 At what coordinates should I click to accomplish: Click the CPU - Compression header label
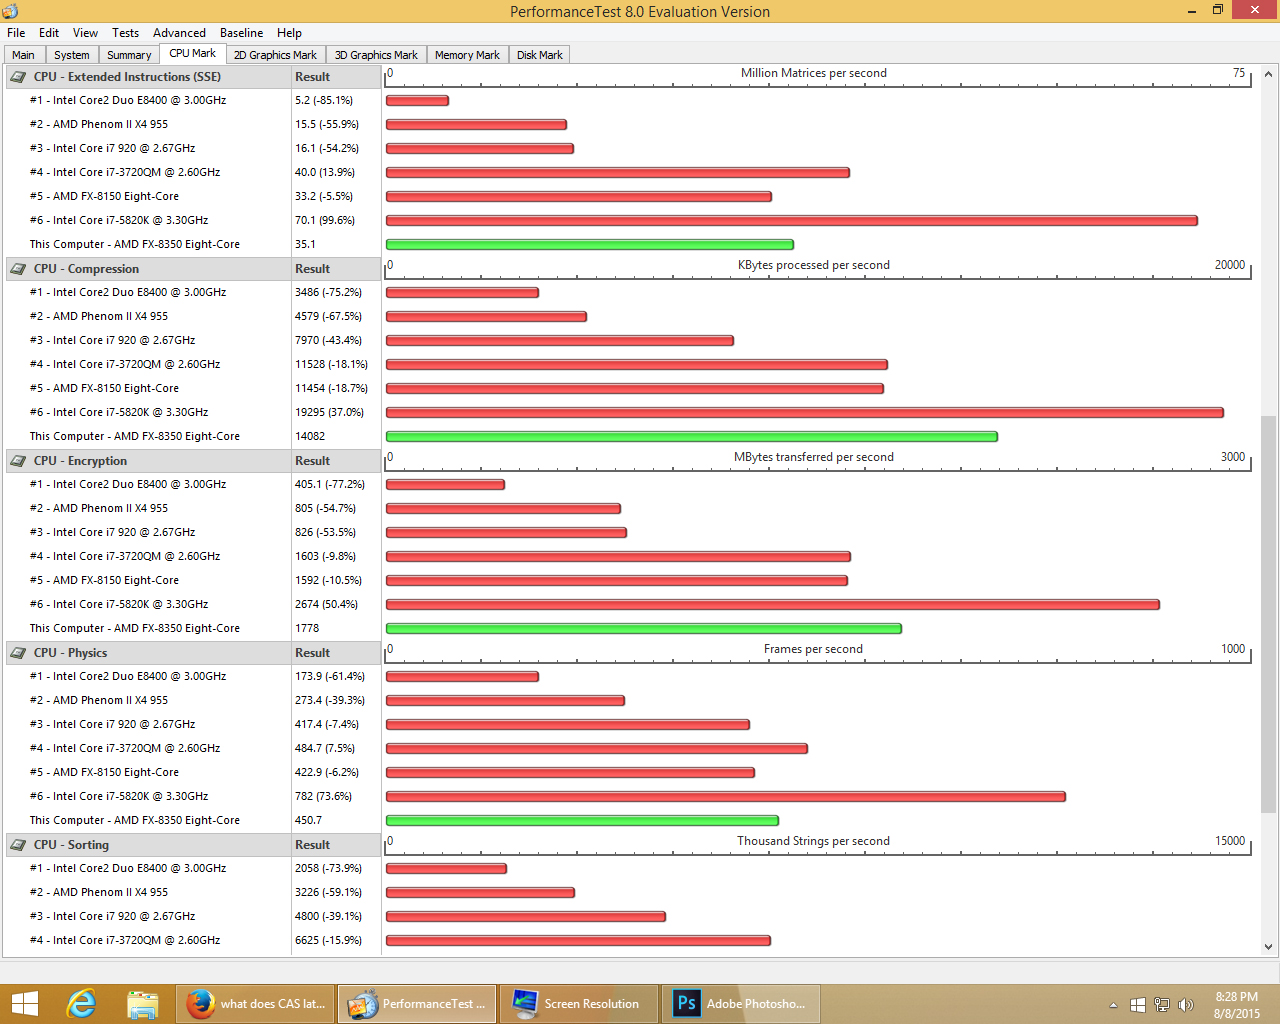coord(86,269)
